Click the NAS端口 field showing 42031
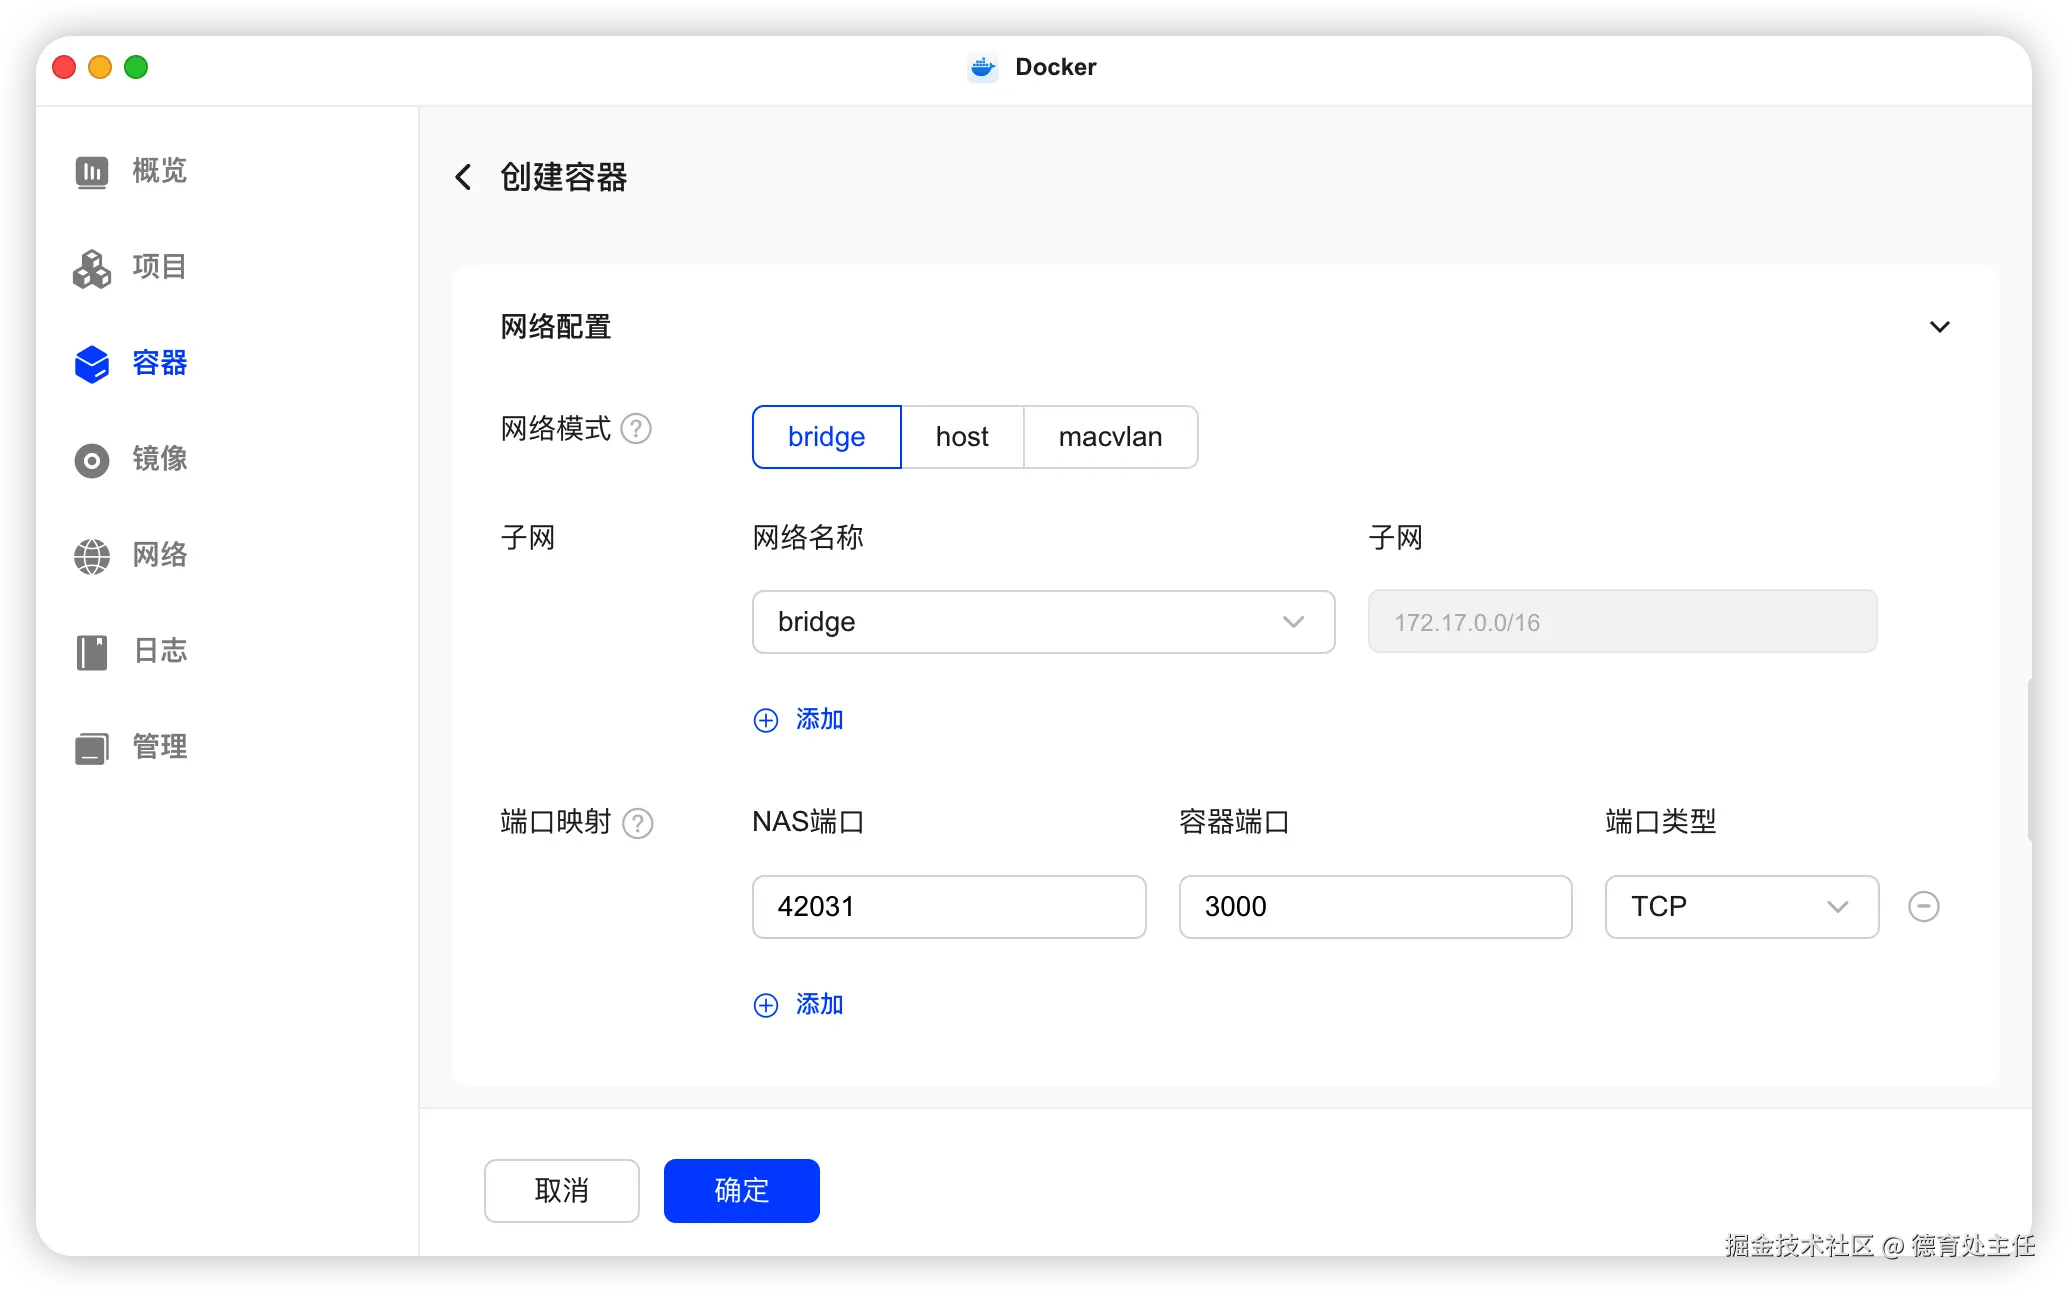This screenshot has height=1292, width=2068. pos(948,907)
